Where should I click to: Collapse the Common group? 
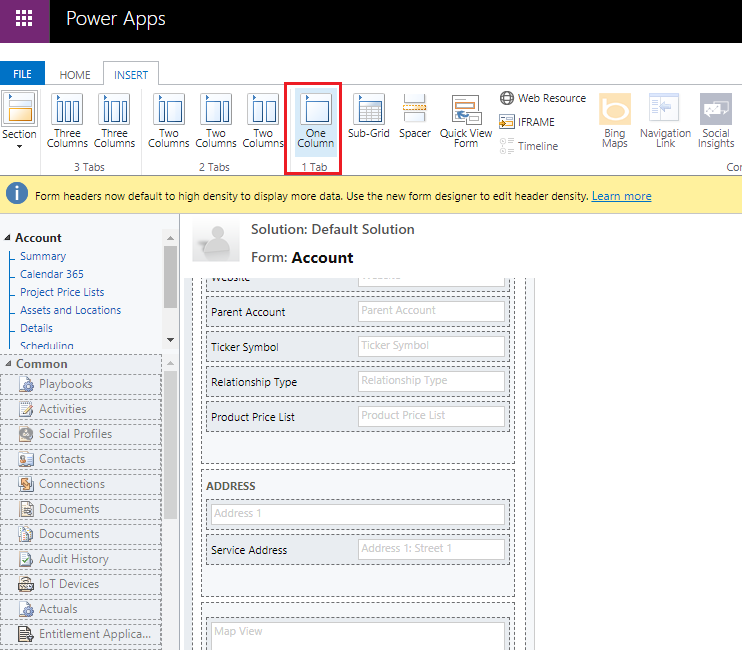point(8,363)
